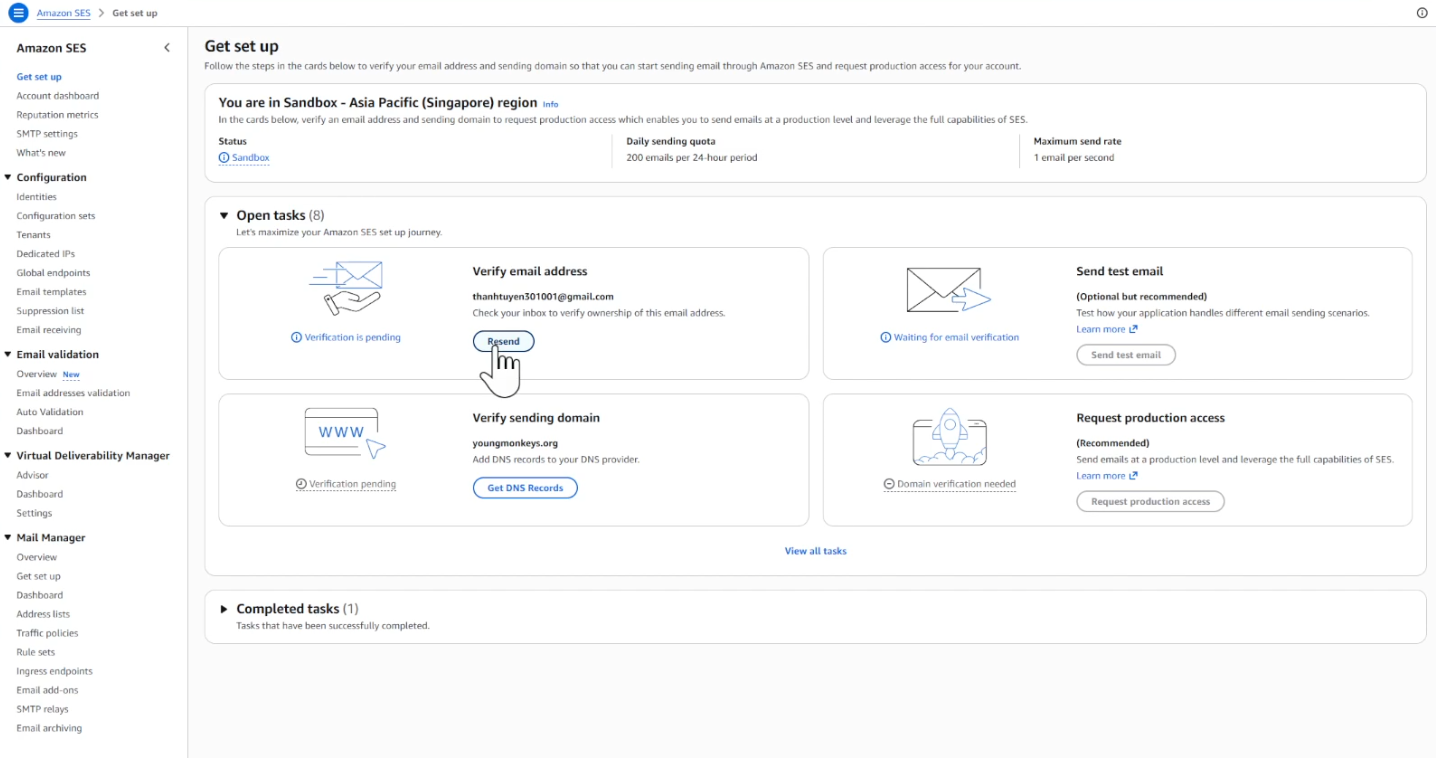Click the info circle icon at top right
Screen dimensions: 1436x758
pyautogui.click(x=1422, y=13)
